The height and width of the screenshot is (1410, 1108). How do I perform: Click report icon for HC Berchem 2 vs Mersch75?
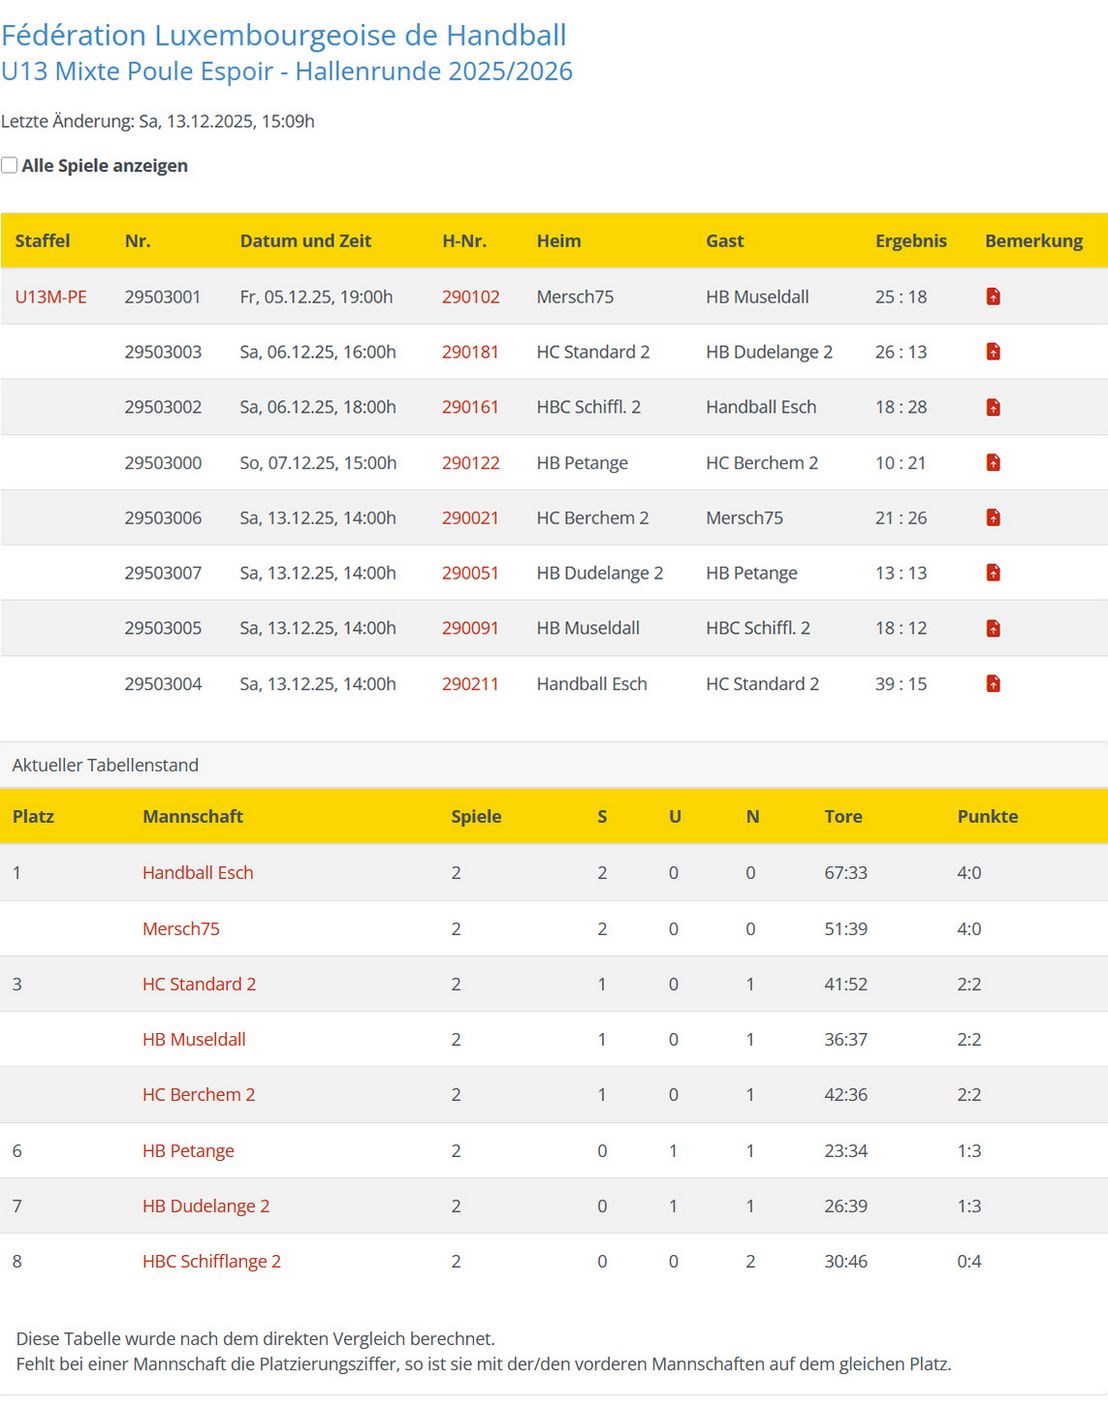click(x=993, y=518)
